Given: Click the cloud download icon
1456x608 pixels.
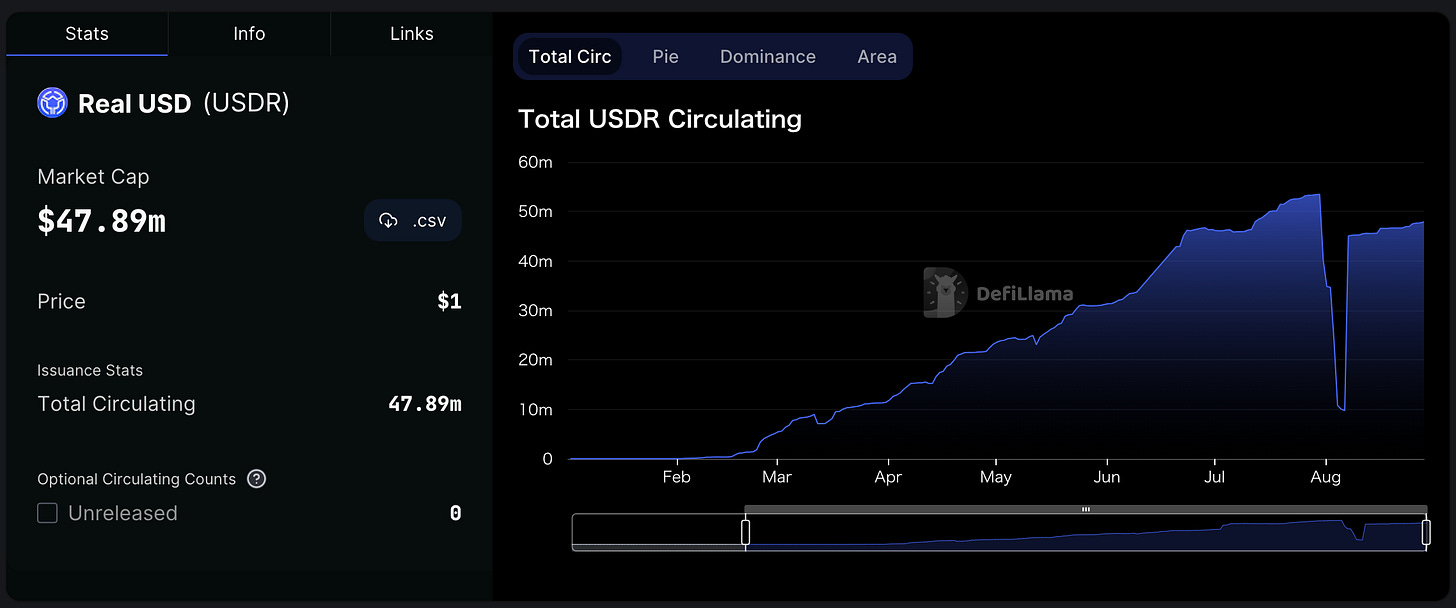Looking at the screenshot, I should [388, 221].
